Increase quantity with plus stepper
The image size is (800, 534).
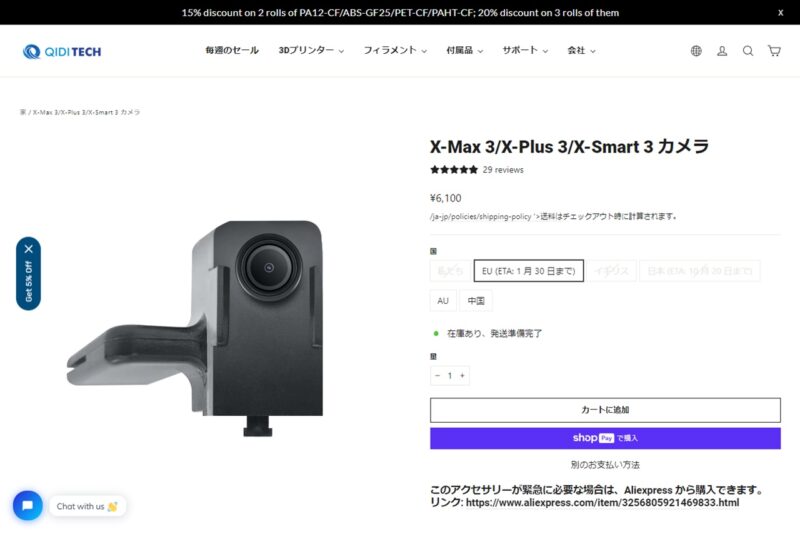pyautogui.click(x=462, y=375)
